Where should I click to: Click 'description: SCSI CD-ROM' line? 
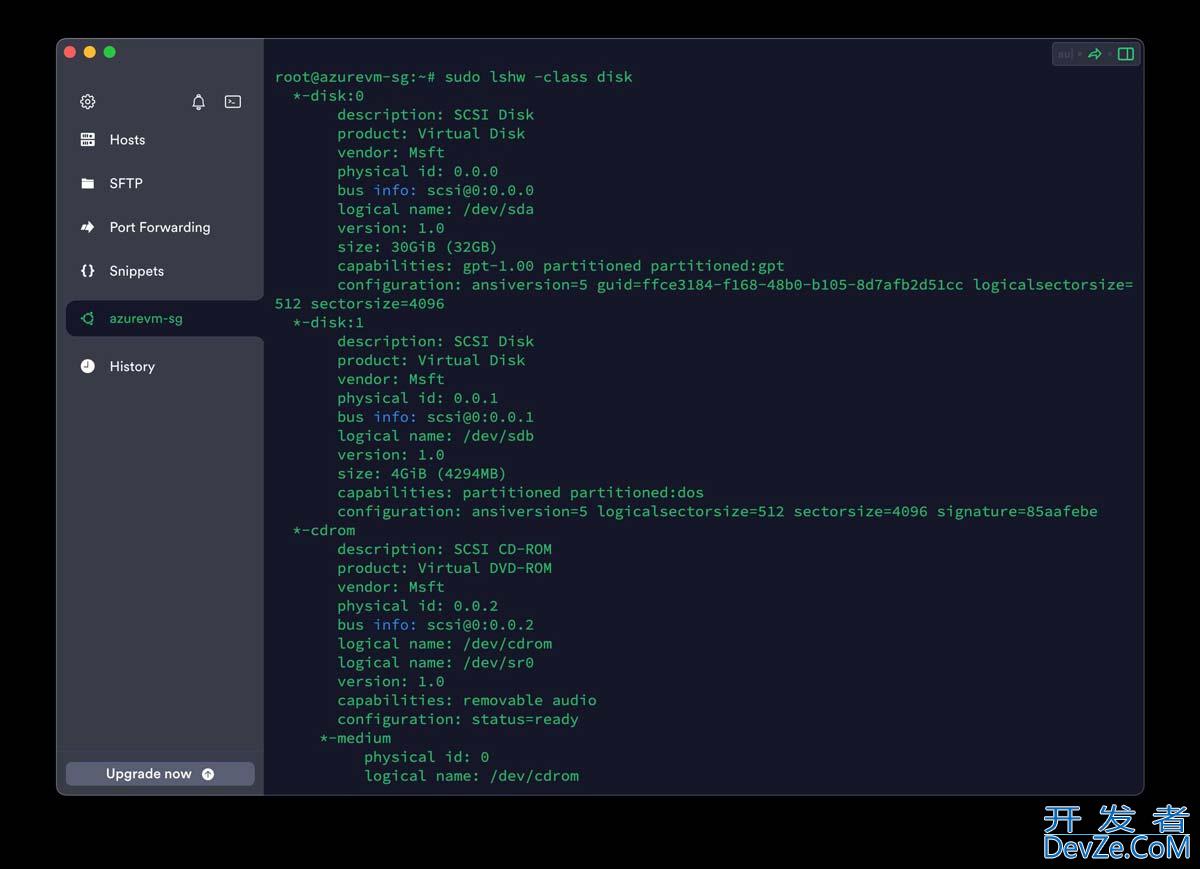click(x=444, y=549)
